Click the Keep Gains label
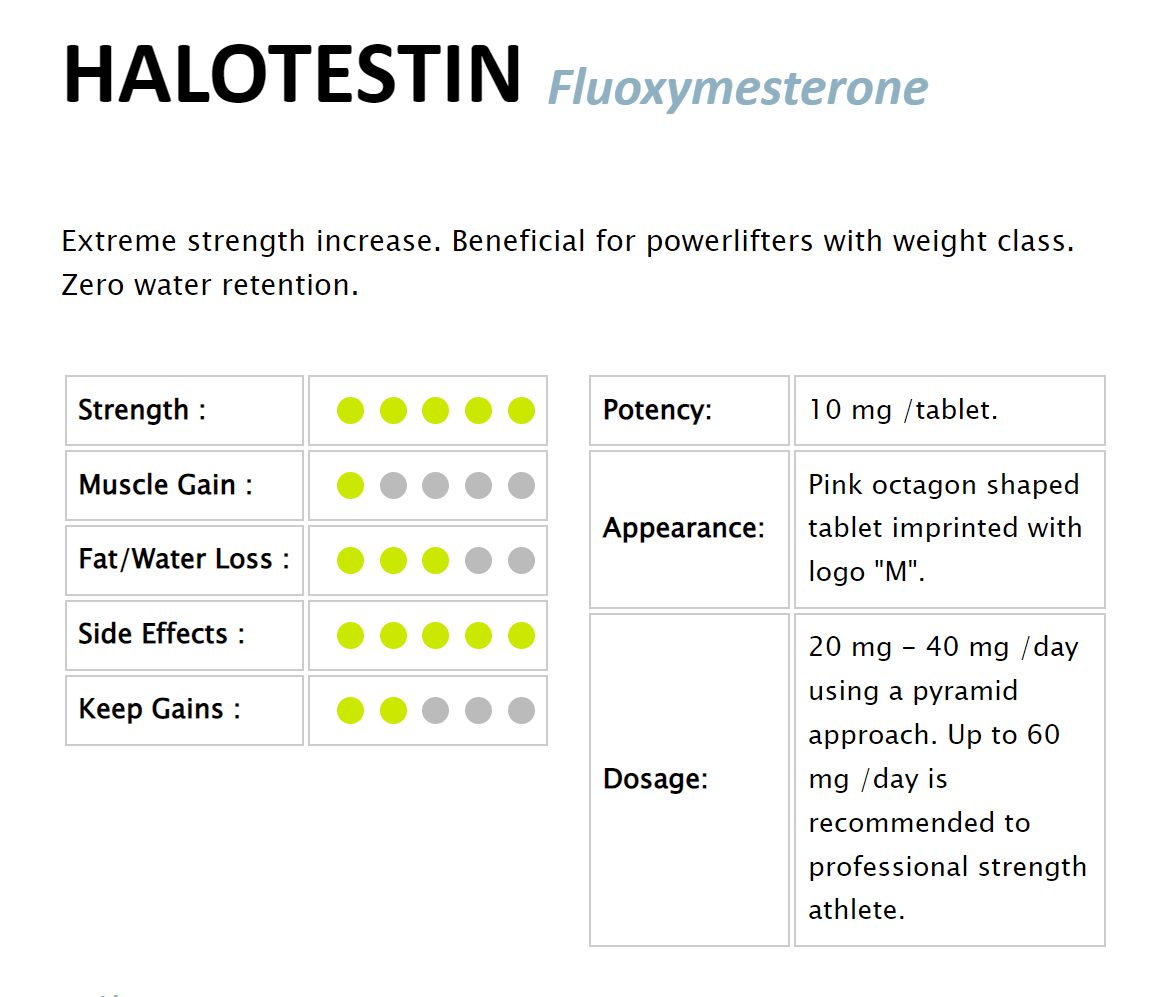Image resolution: width=1159 pixels, height=997 pixels. (160, 709)
